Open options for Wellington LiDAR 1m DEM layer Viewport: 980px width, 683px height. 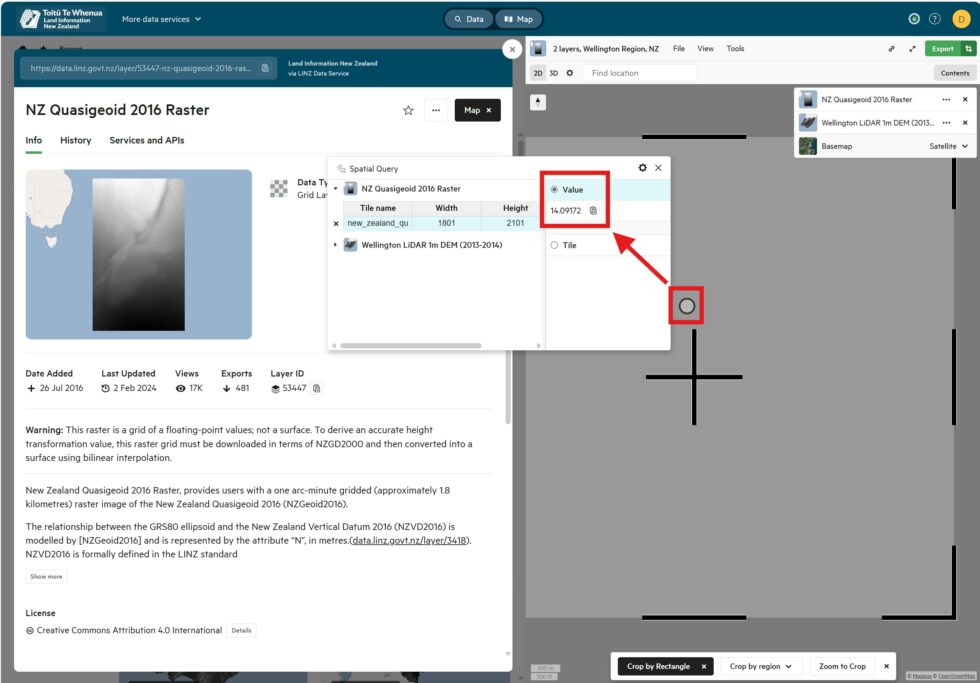[946, 122]
